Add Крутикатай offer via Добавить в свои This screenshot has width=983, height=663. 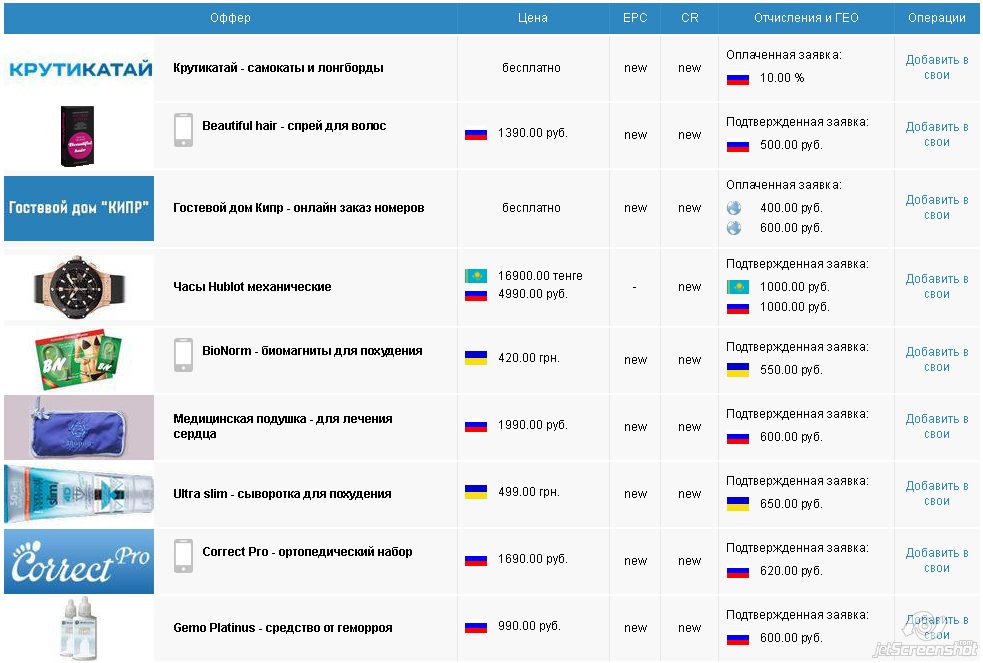pyautogui.click(x=937, y=68)
